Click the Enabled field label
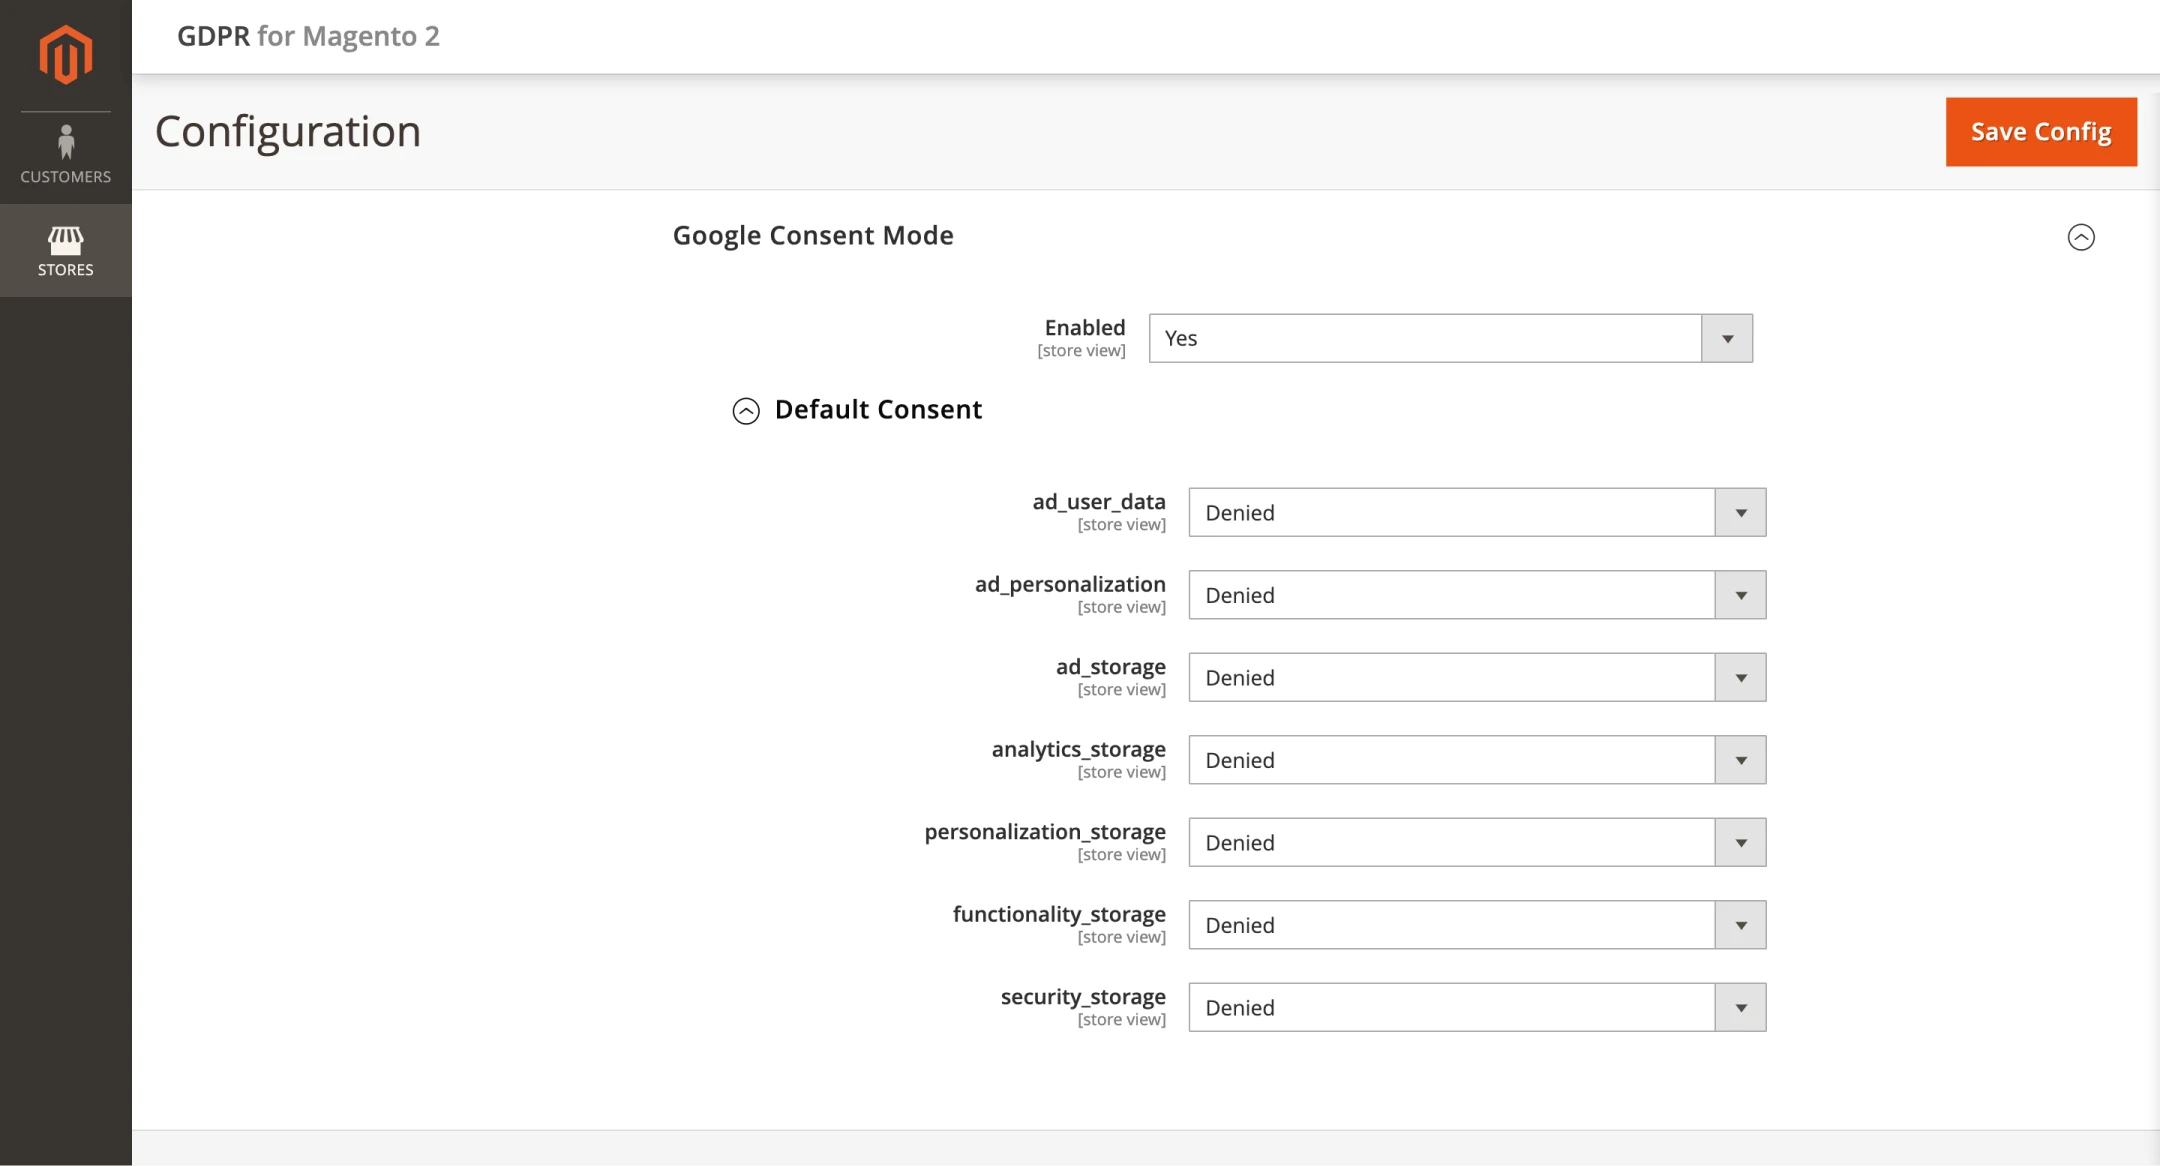This screenshot has width=2160, height=1166. [1084, 328]
